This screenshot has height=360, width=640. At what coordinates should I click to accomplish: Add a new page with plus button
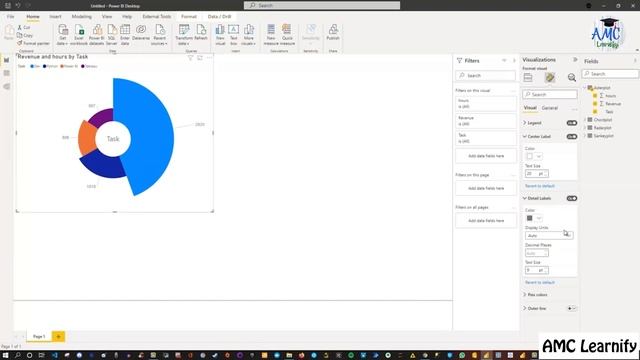click(x=58, y=336)
